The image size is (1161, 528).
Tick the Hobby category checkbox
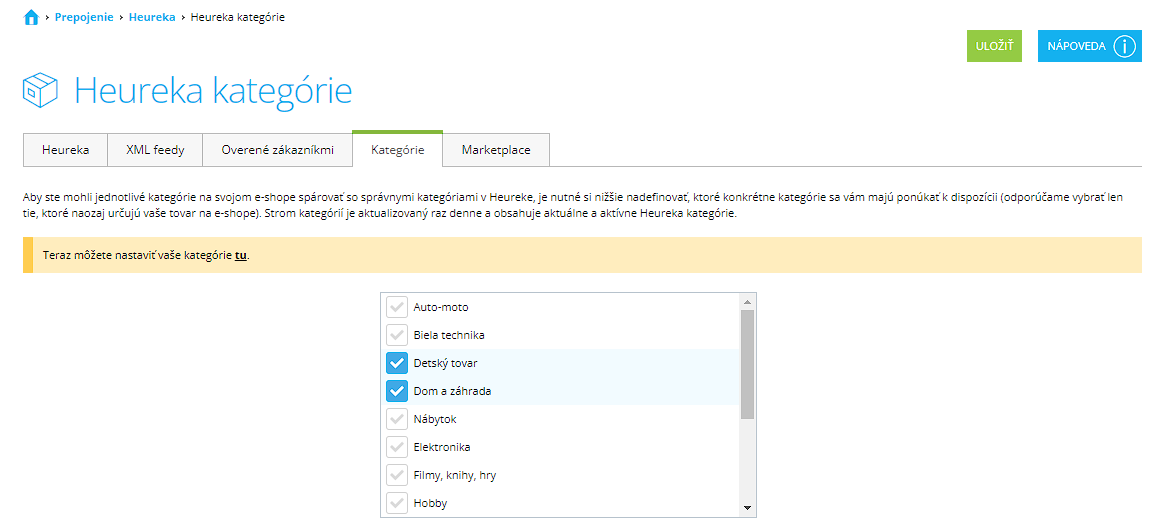[x=398, y=504]
